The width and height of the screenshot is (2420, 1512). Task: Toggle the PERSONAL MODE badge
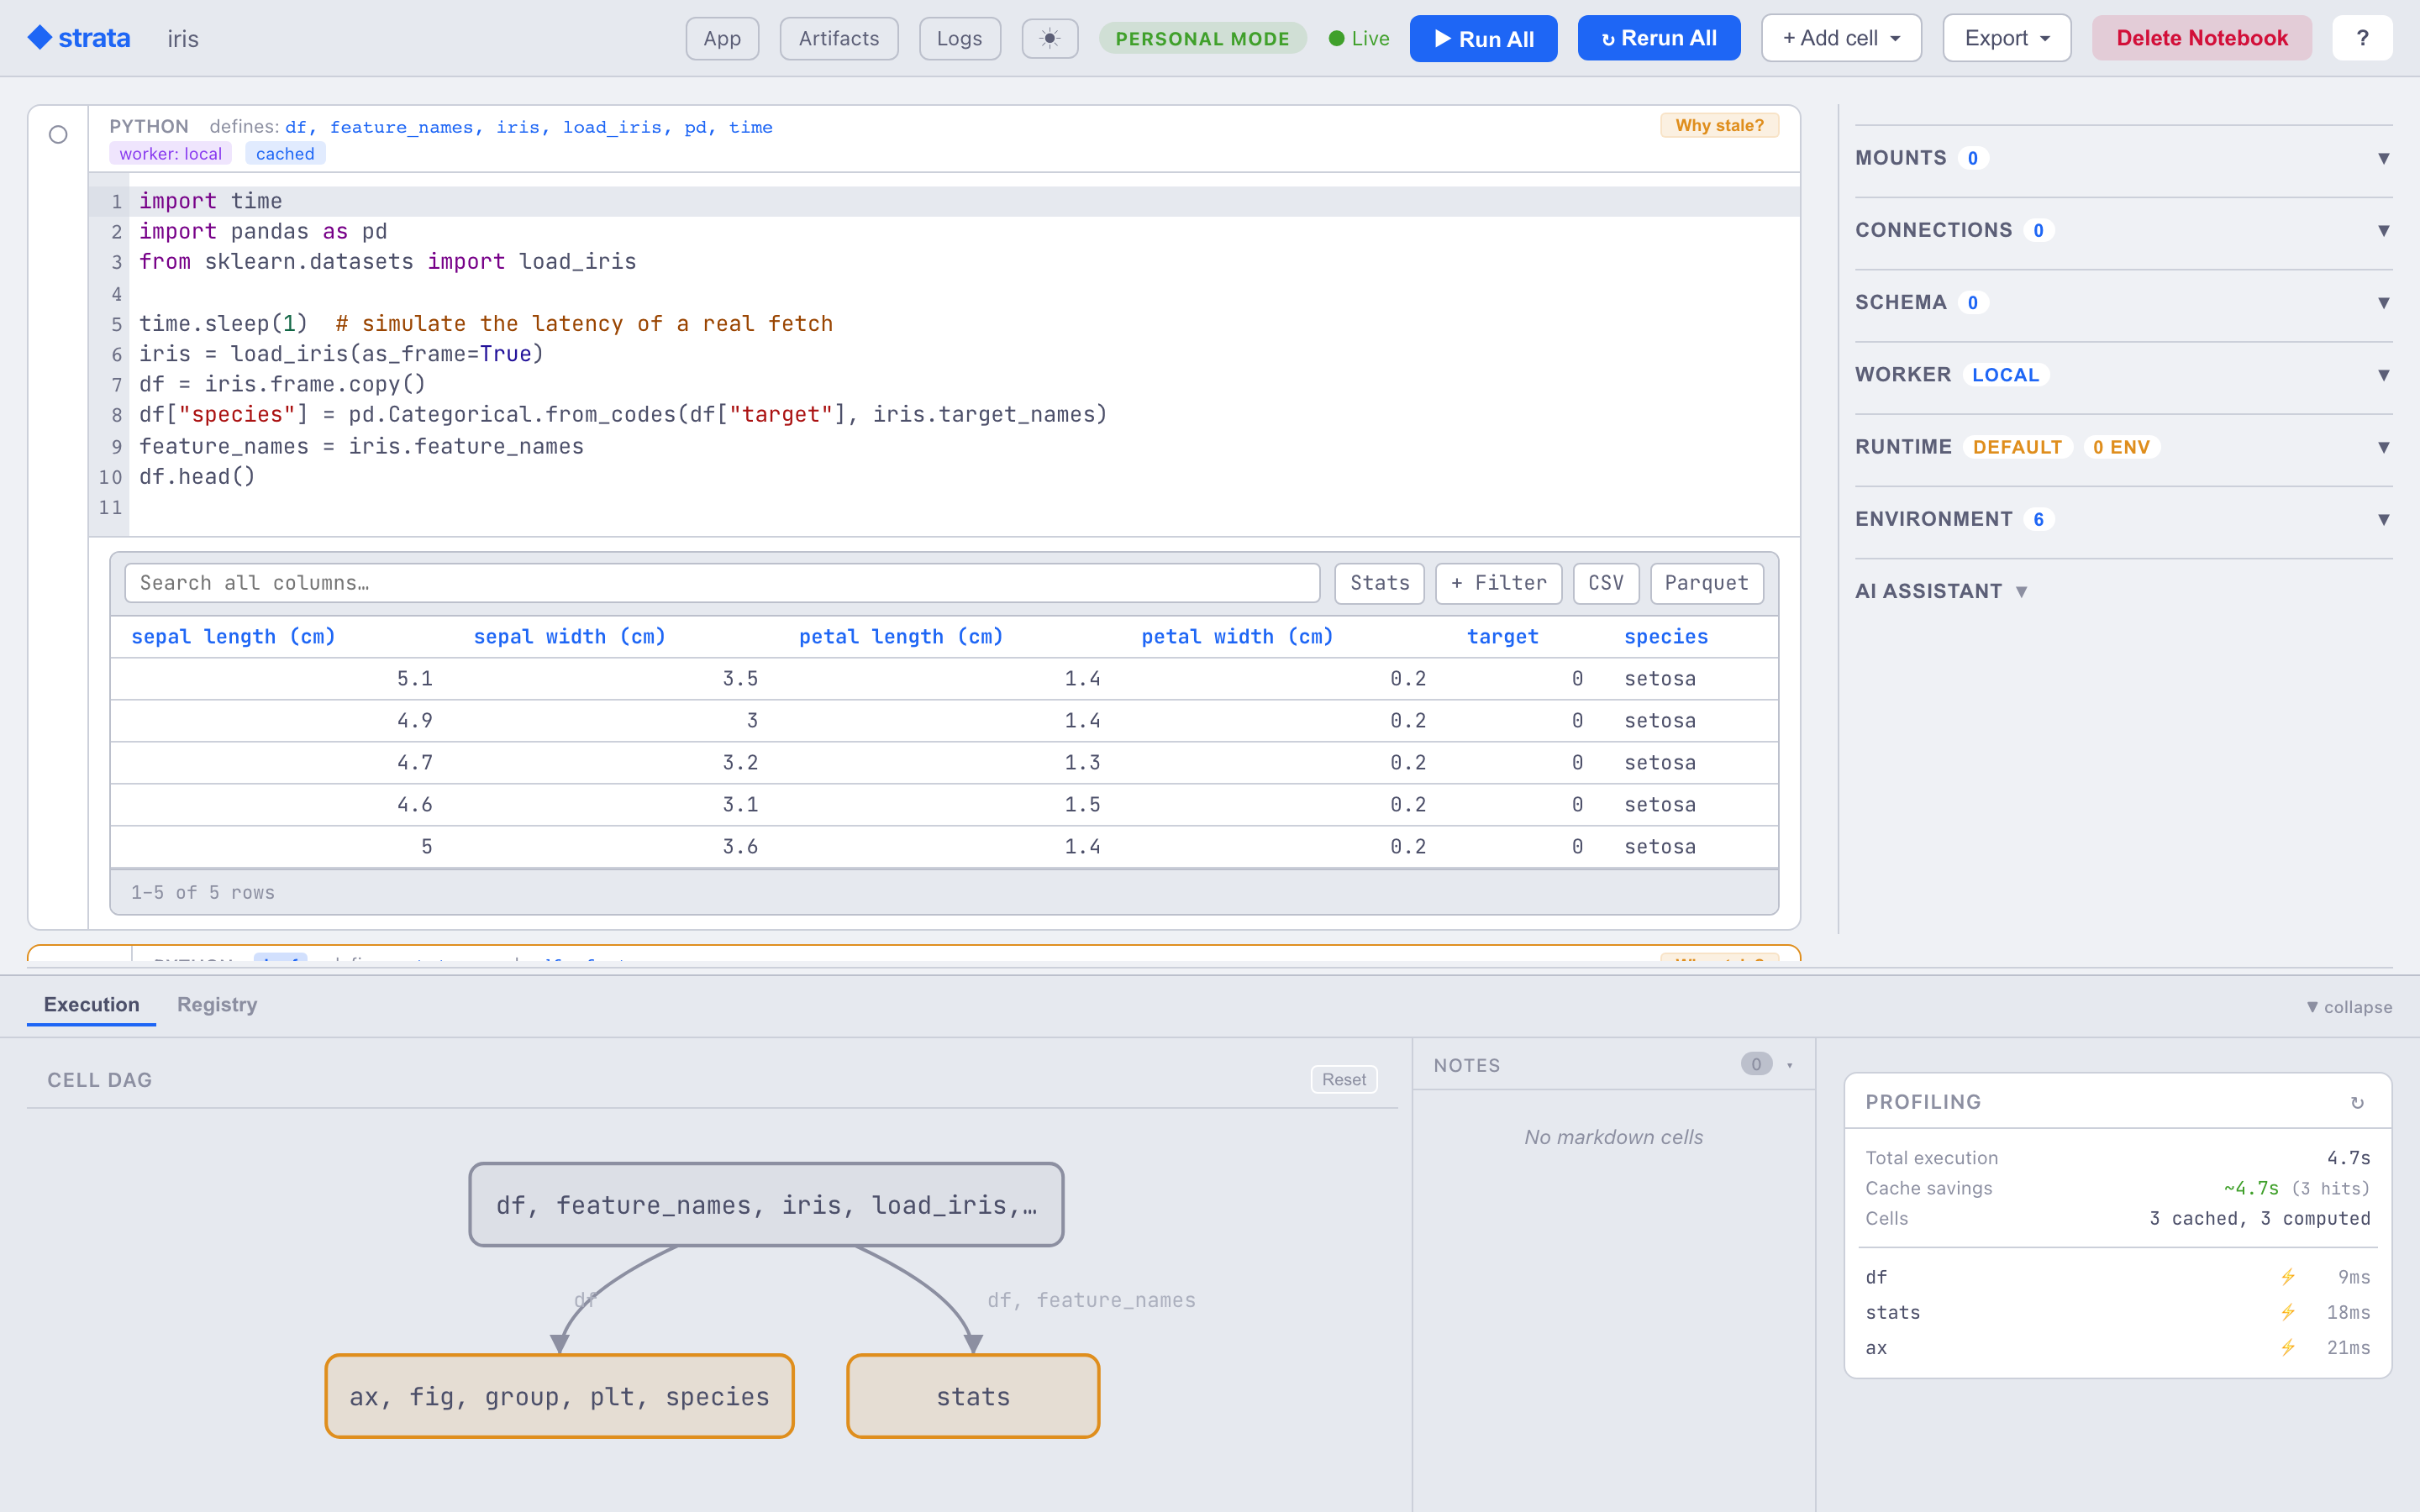point(1202,39)
